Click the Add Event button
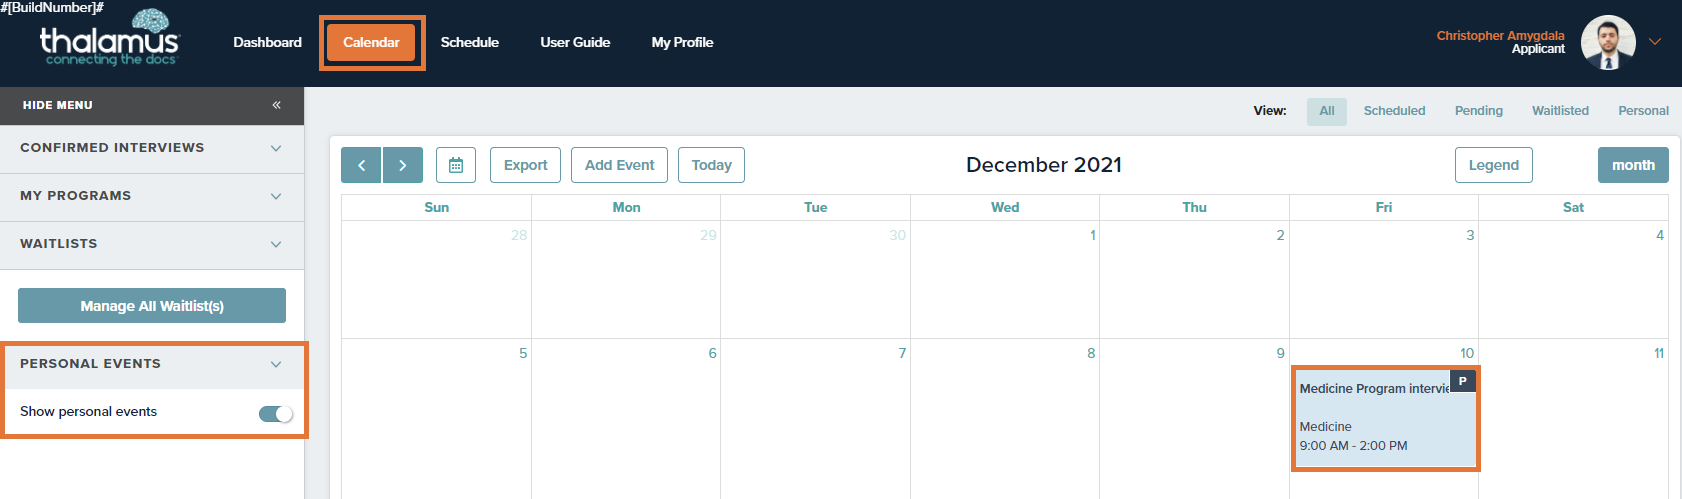The height and width of the screenshot is (499, 1682). point(619,165)
